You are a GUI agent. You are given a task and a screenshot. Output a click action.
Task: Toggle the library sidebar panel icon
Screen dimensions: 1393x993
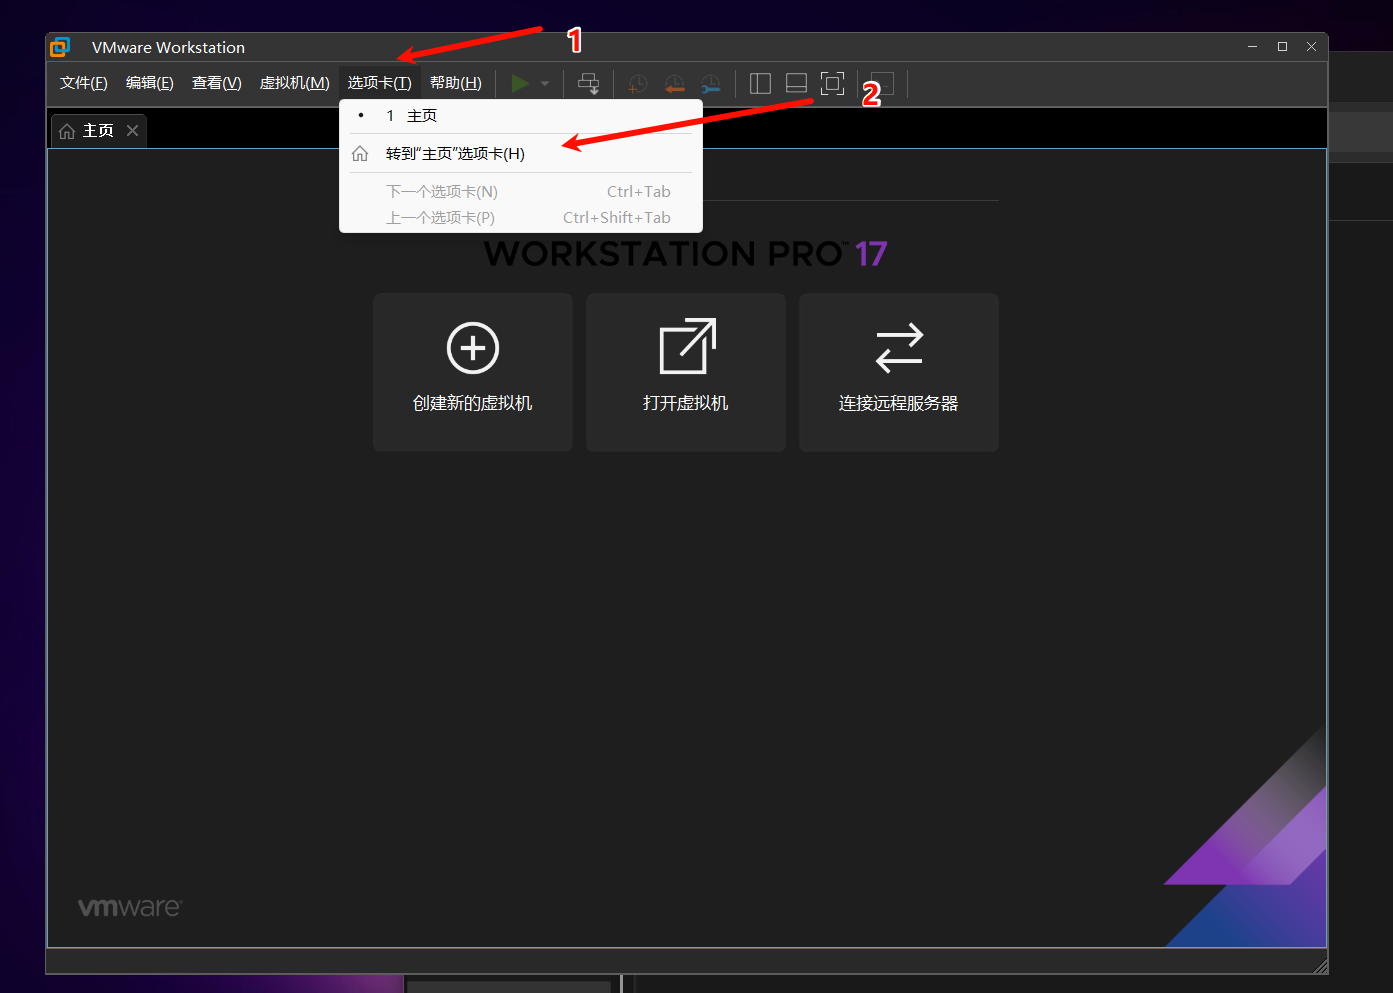pos(760,83)
